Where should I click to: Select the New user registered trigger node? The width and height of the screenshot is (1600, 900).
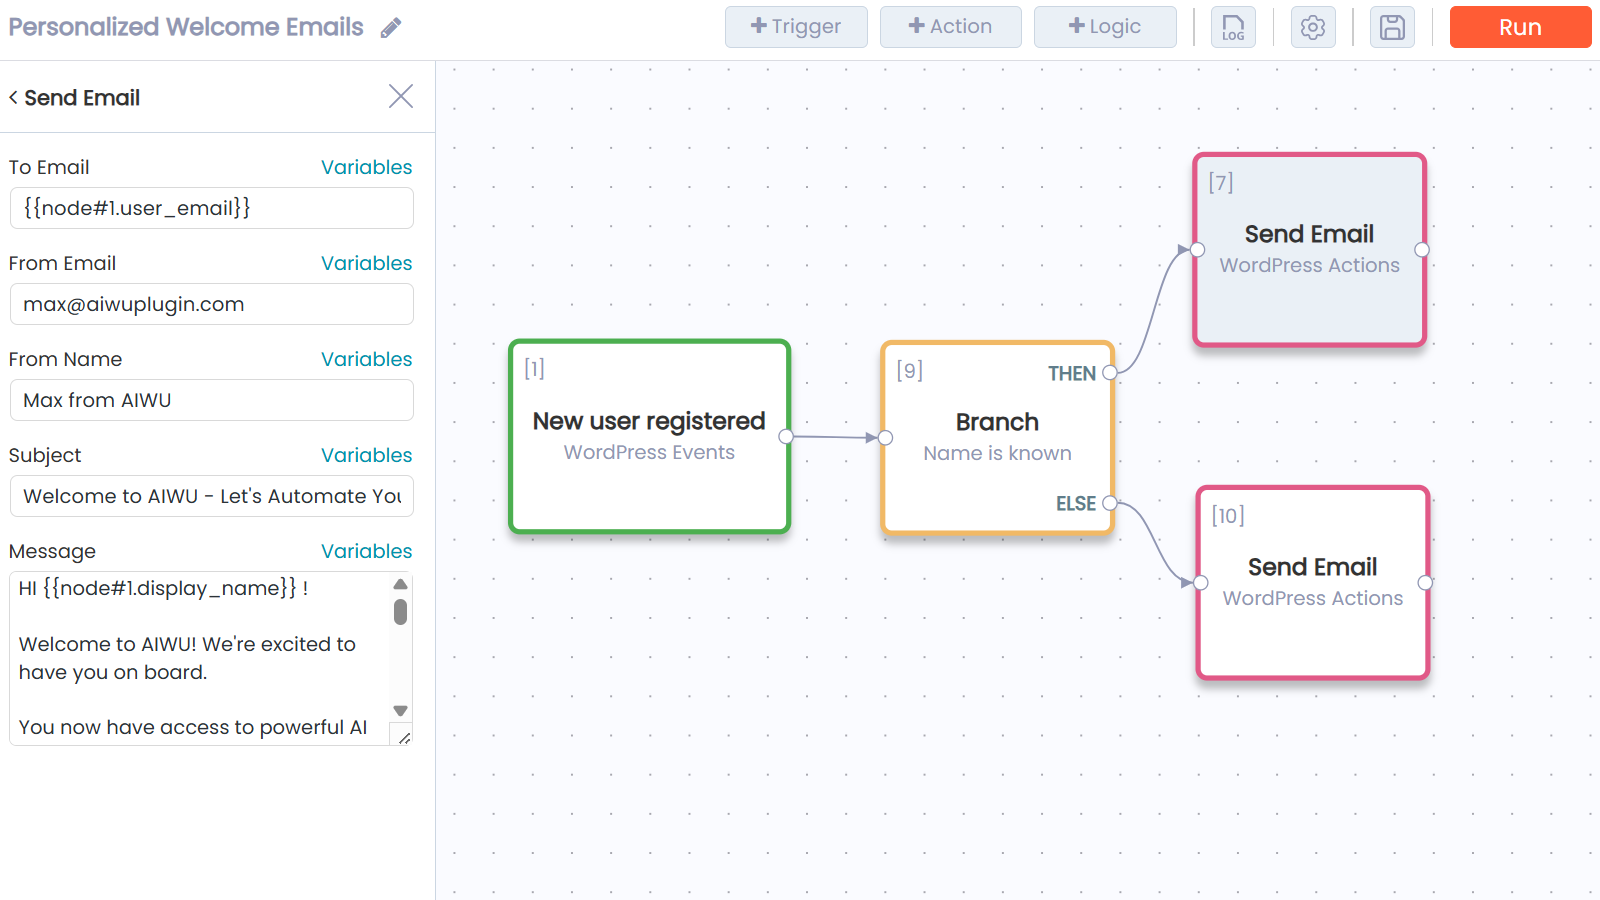click(649, 437)
